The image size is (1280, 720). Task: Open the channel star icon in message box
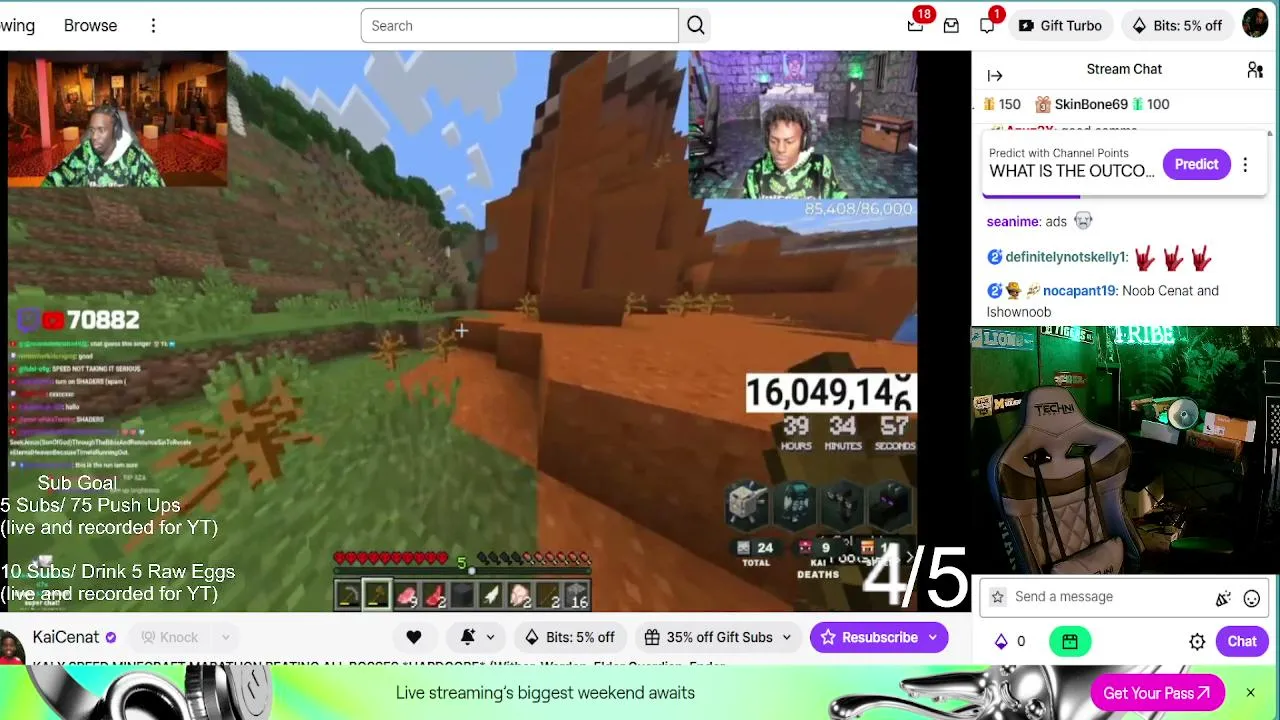coord(997,597)
